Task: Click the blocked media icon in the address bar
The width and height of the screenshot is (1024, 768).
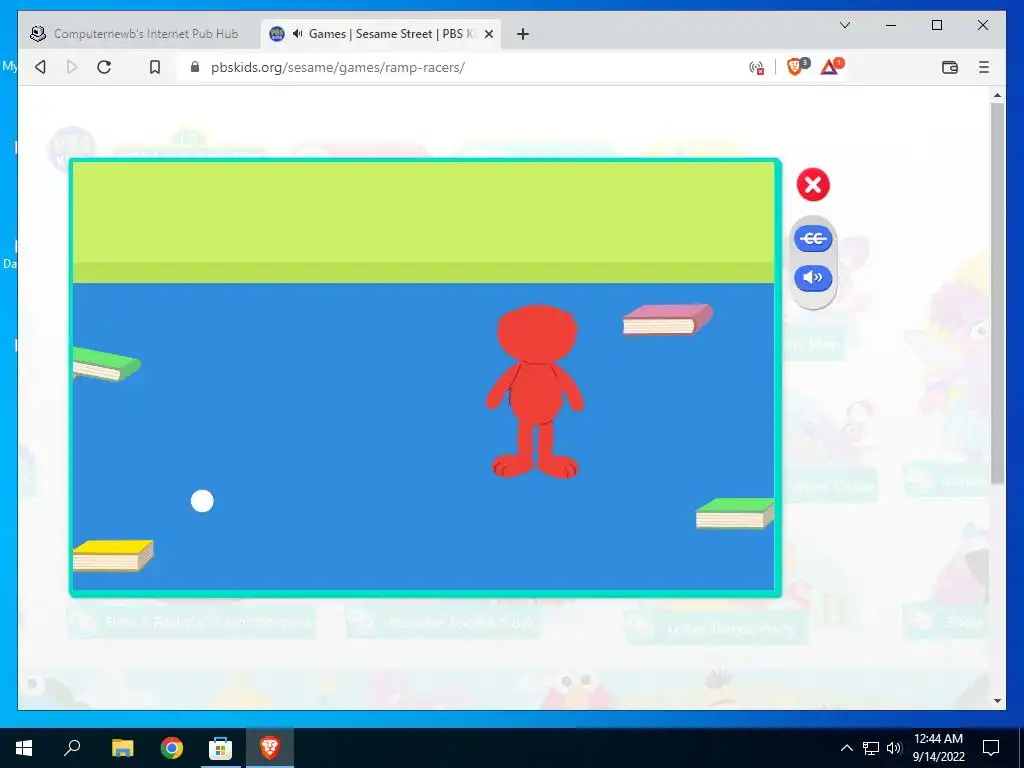Action: (757, 67)
